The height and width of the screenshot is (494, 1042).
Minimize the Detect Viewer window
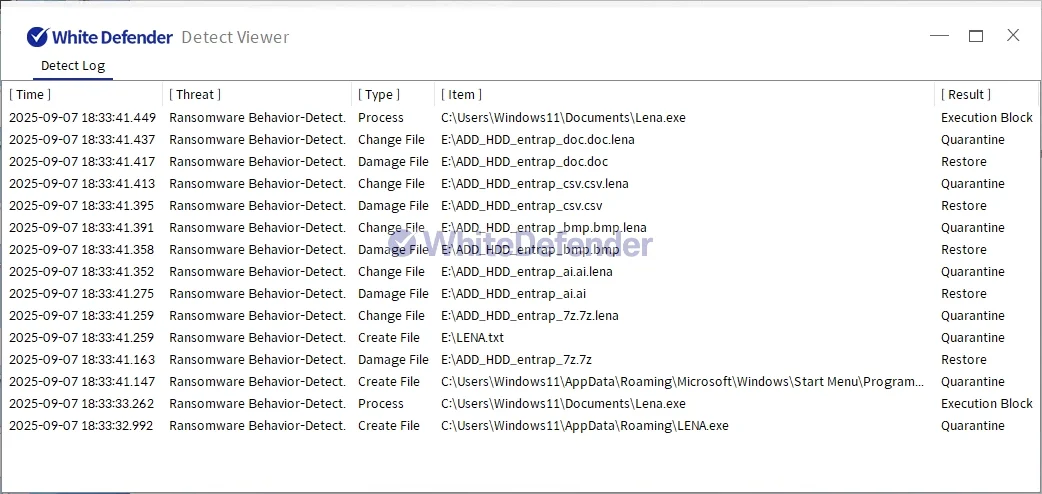939,36
